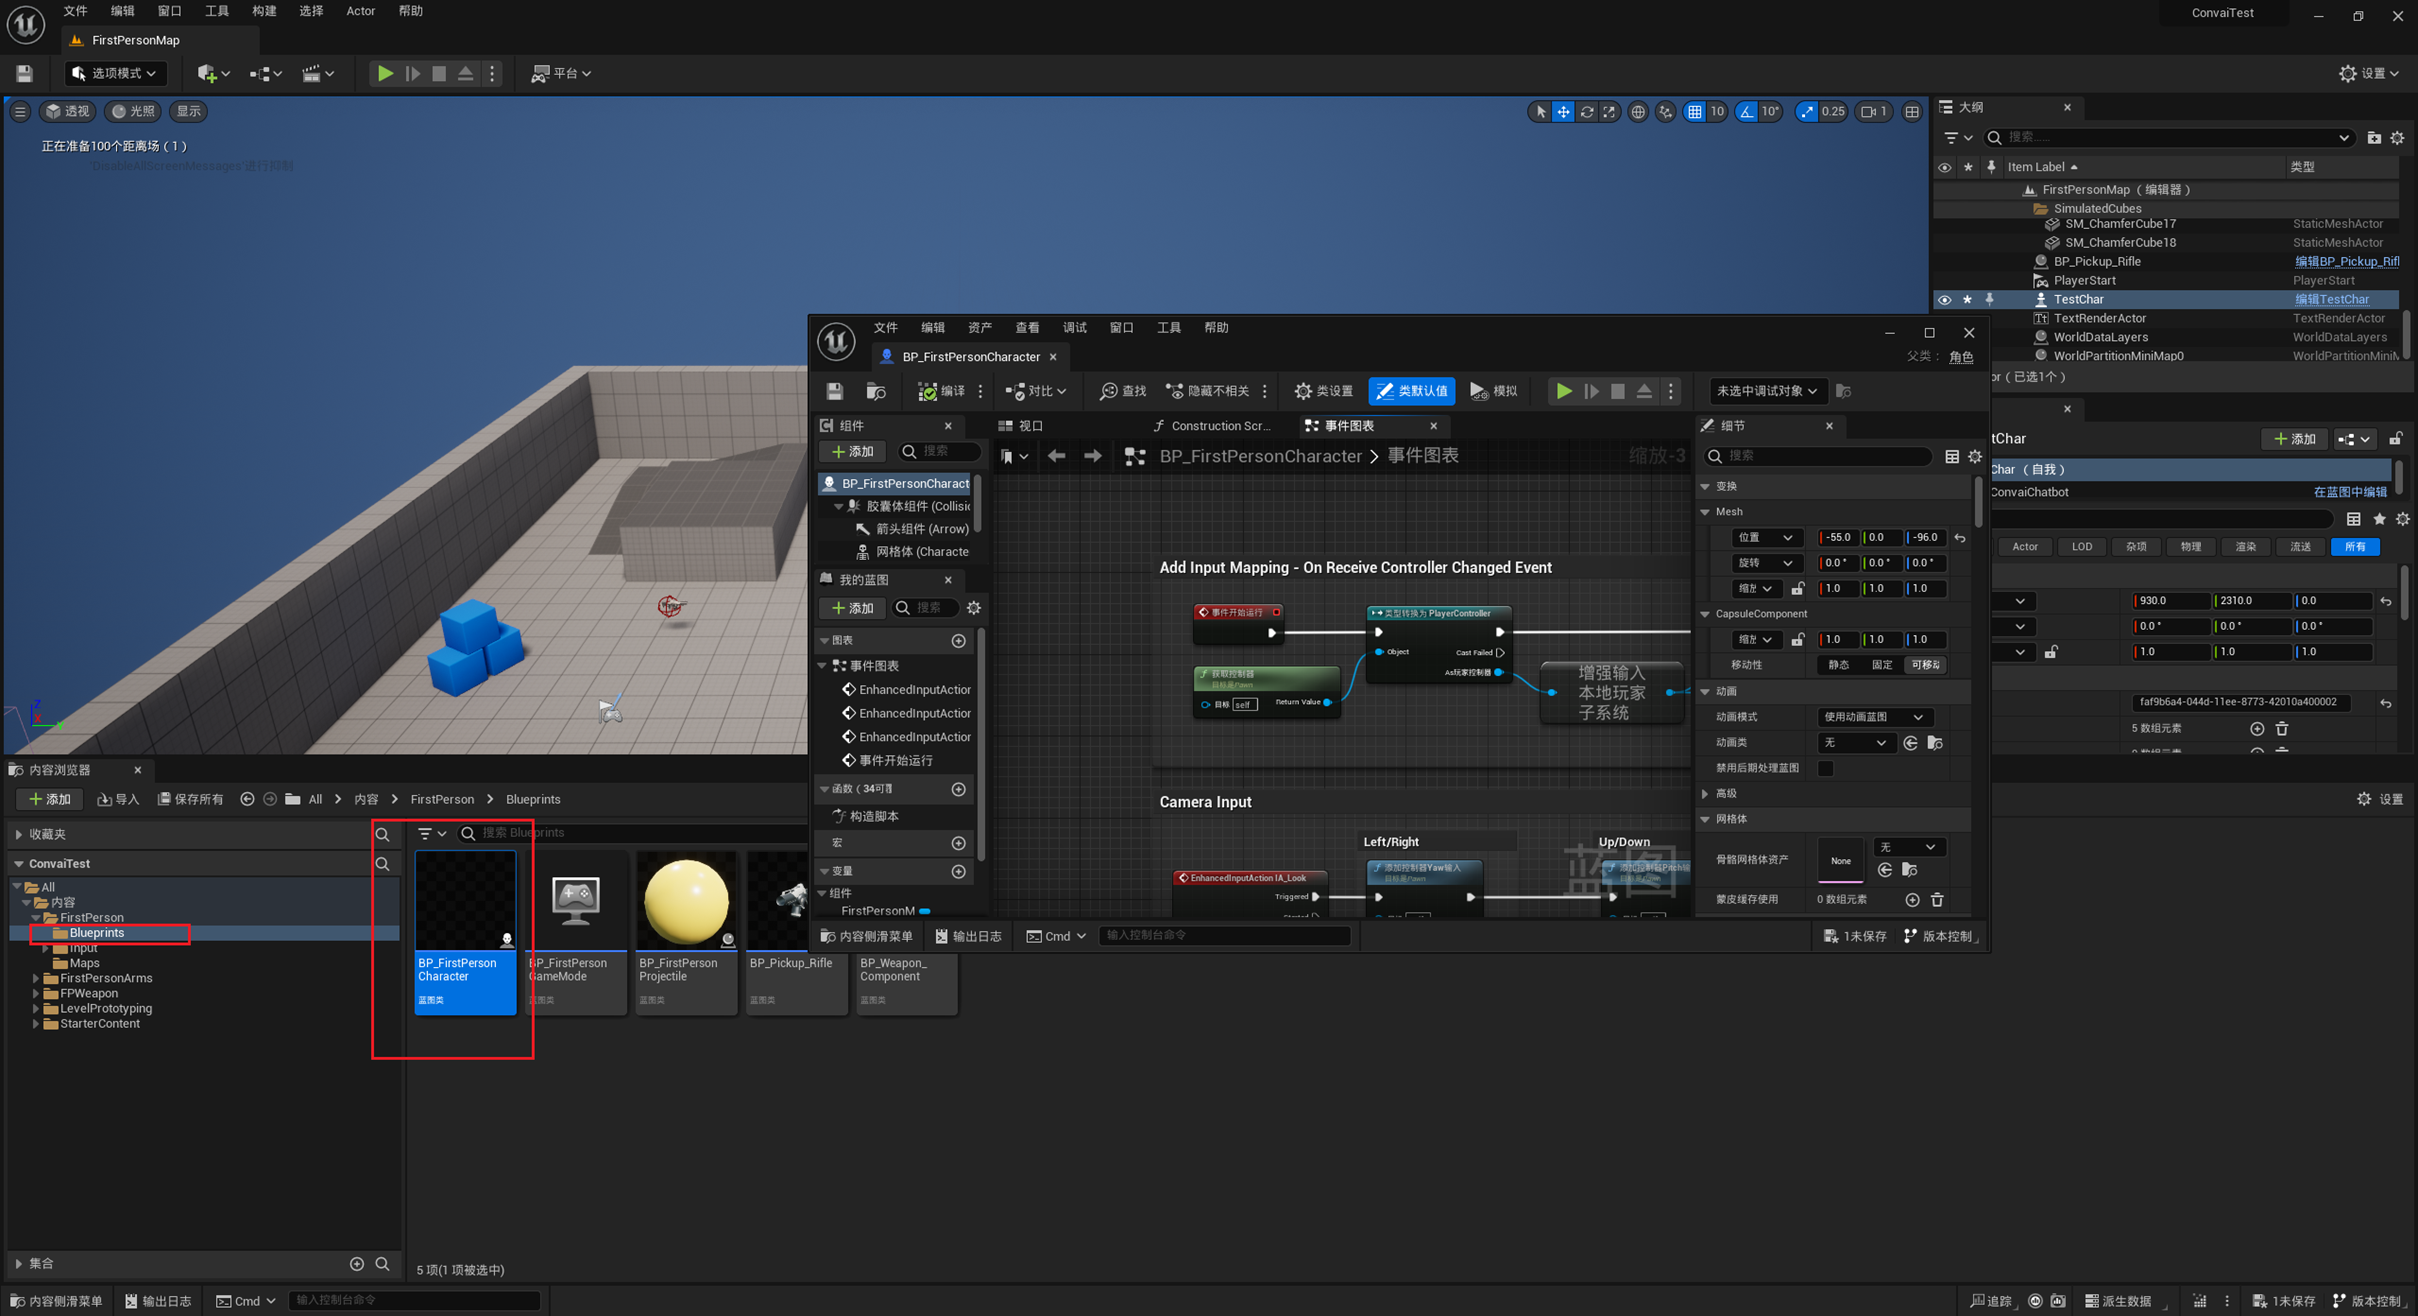The image size is (2418, 1316).
Task: Select the rotate gizmo tool in viewport
Action: 1587,112
